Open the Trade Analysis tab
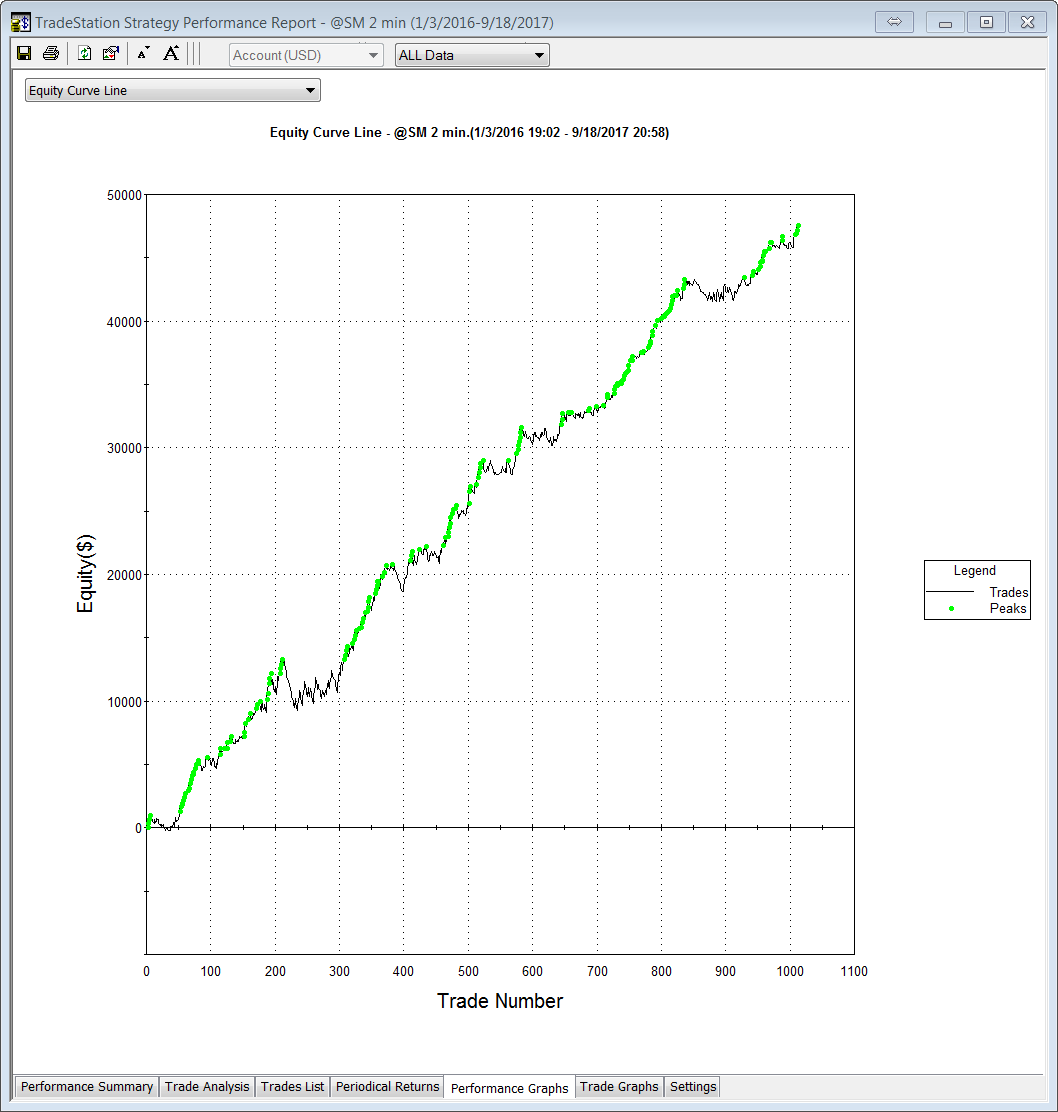The height and width of the screenshot is (1112, 1058). point(207,1087)
